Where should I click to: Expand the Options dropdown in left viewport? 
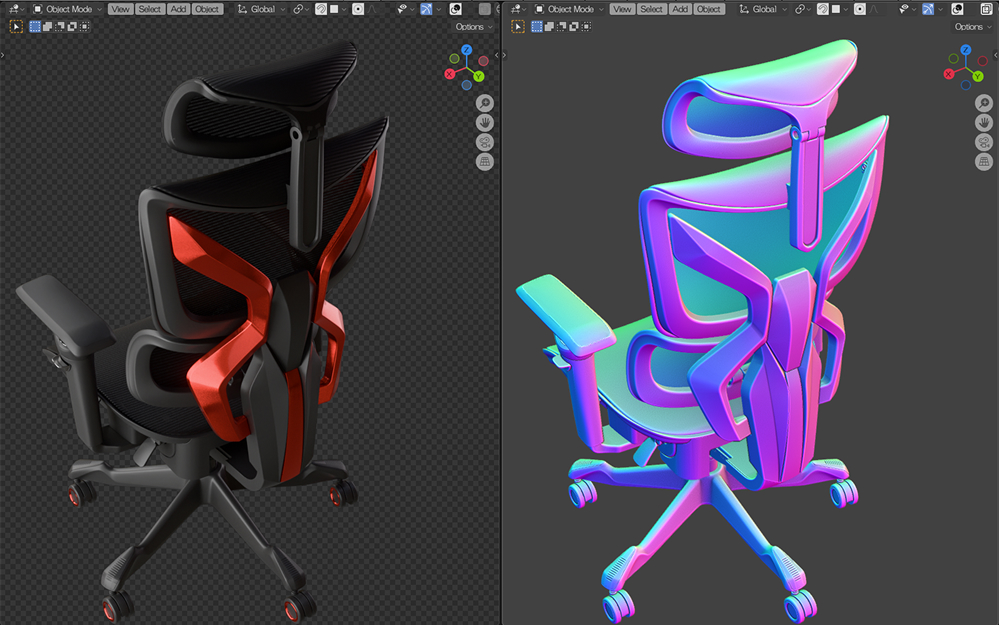(x=472, y=27)
